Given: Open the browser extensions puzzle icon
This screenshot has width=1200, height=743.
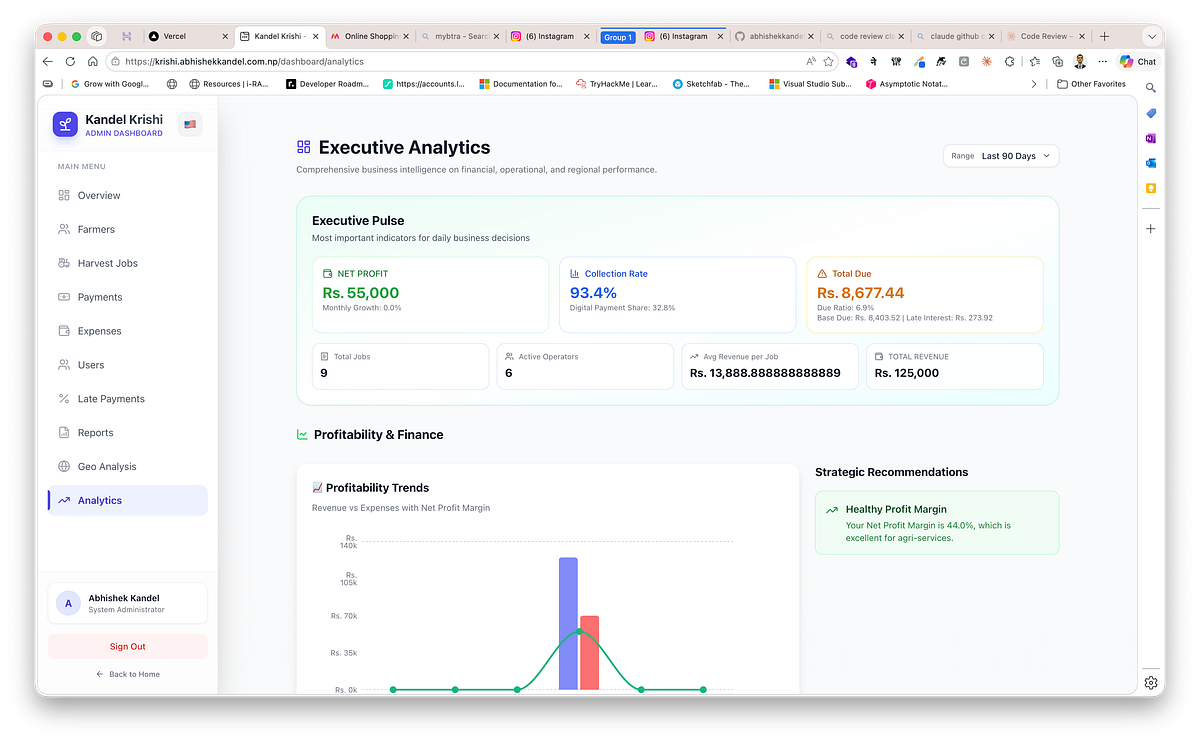Looking at the screenshot, I should [1009, 61].
